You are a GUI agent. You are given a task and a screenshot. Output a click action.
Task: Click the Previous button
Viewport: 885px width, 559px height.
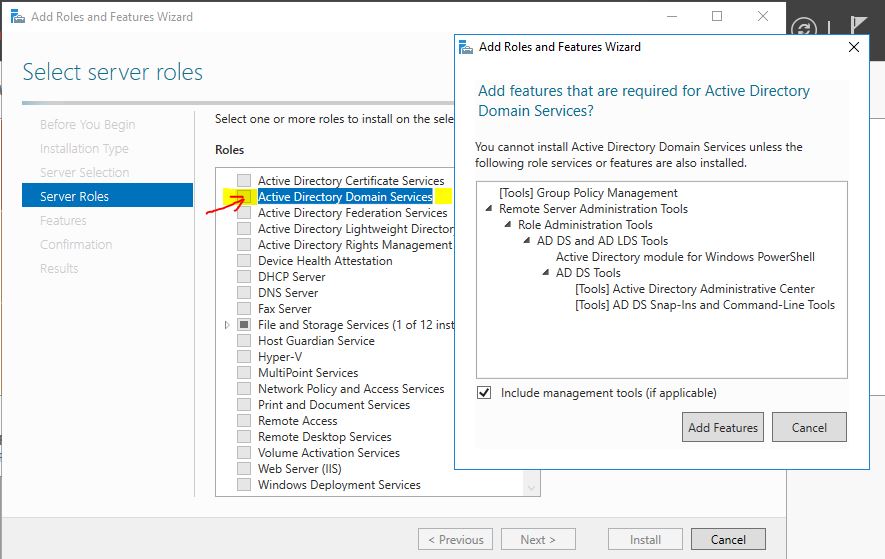(455, 539)
